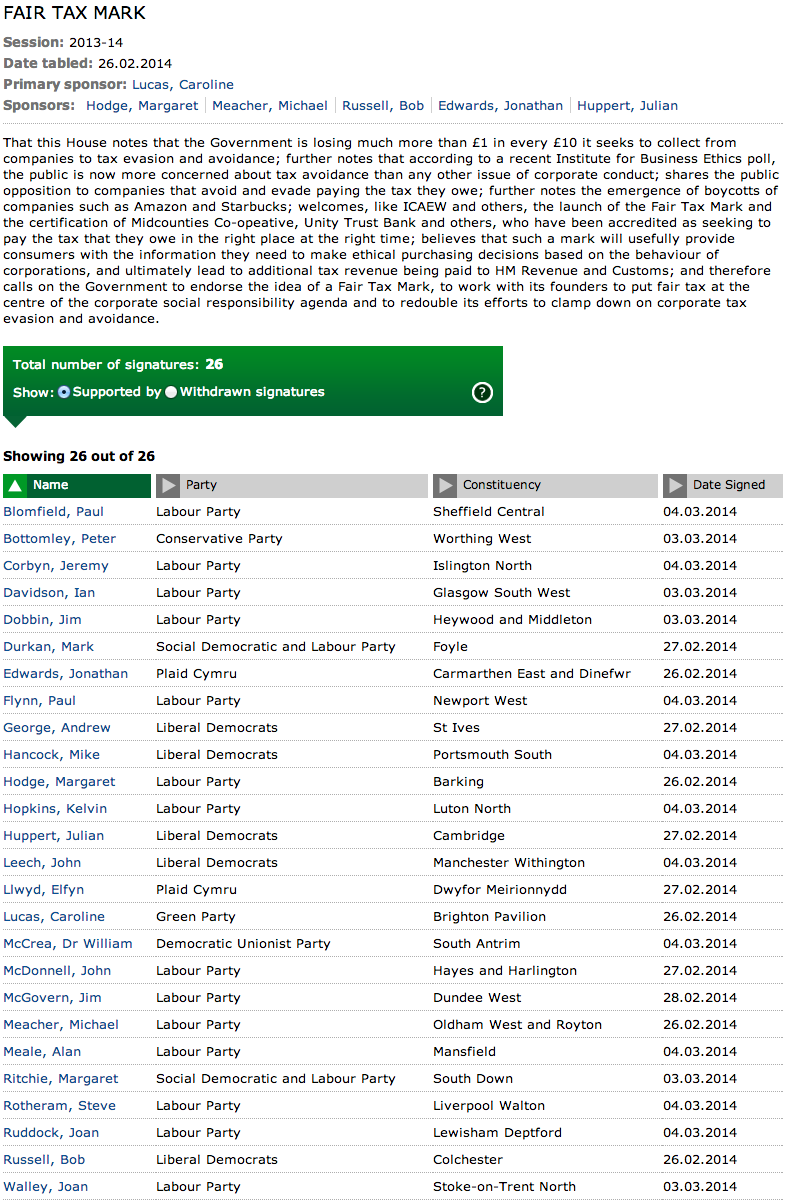Viewport: 788px width, 1203px height.
Task: Open Walley, Joan signature entry
Action: 46,1187
